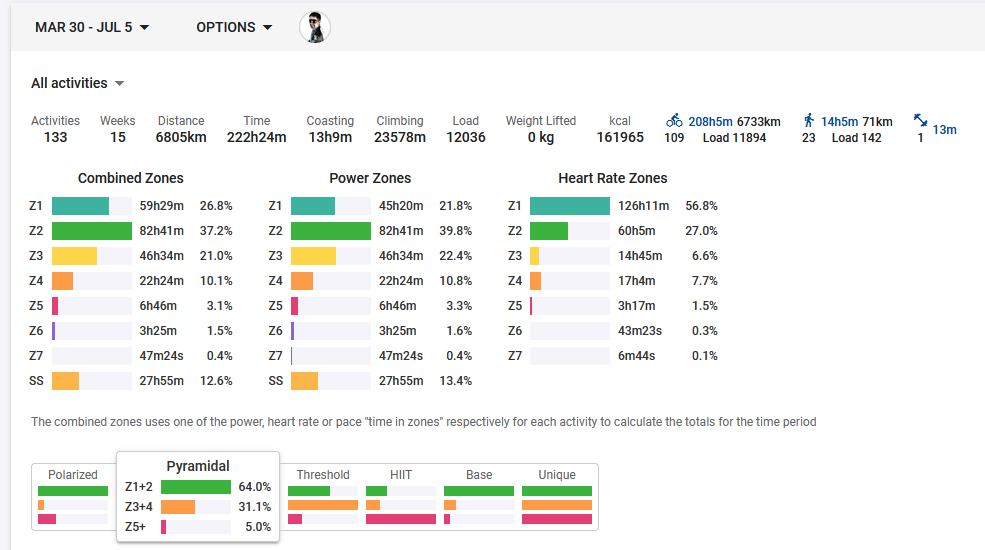Click the 14h5m walking time link
The width and height of the screenshot is (985, 550).
(x=840, y=122)
